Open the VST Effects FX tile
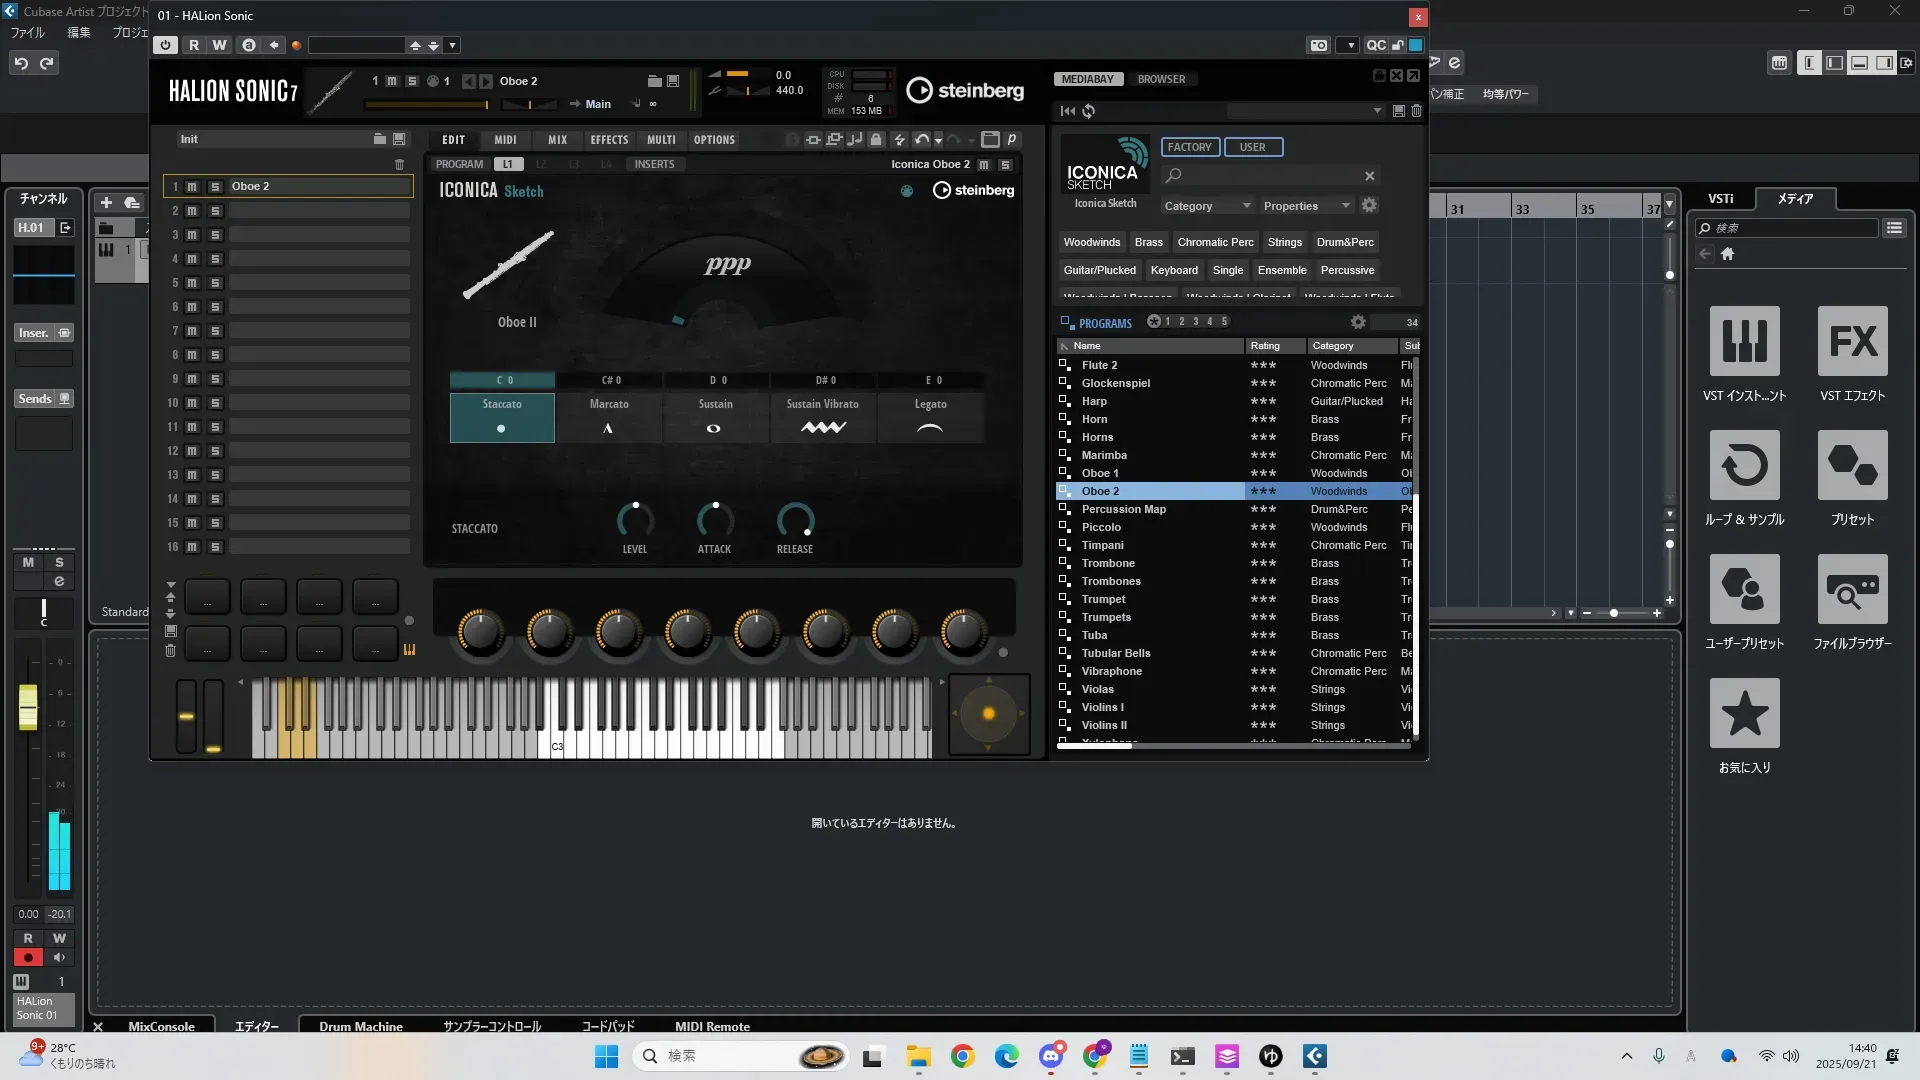Screen dimensions: 1920x1080 point(1852,342)
